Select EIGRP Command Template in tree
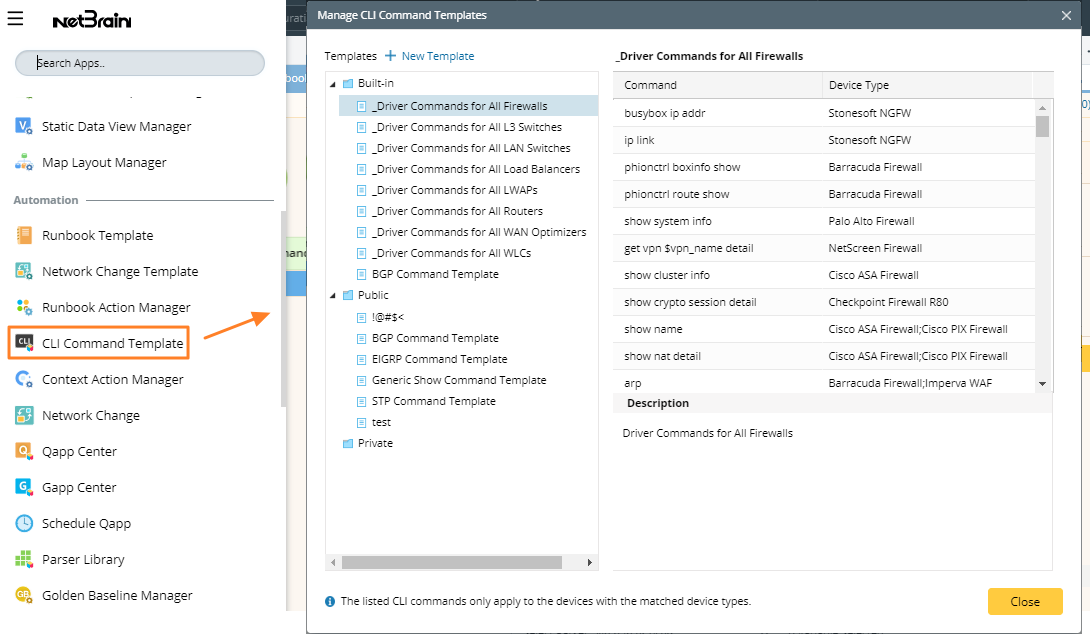Screen dimensions: 1090x634 [439, 359]
